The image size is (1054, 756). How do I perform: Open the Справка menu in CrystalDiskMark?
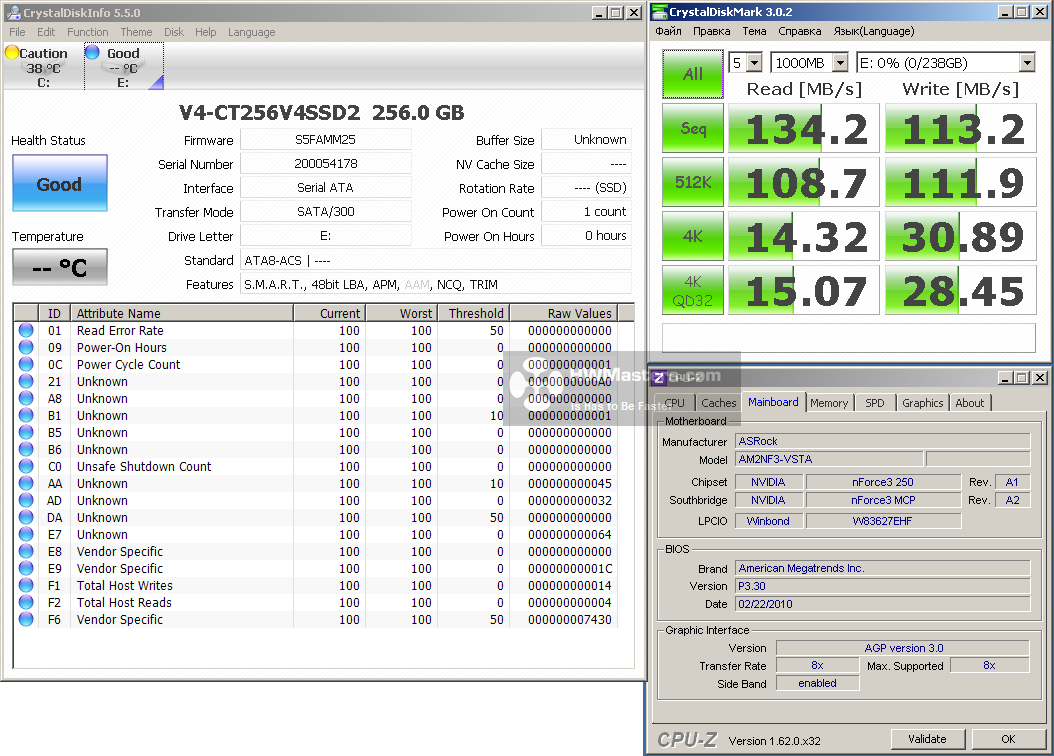coord(800,31)
